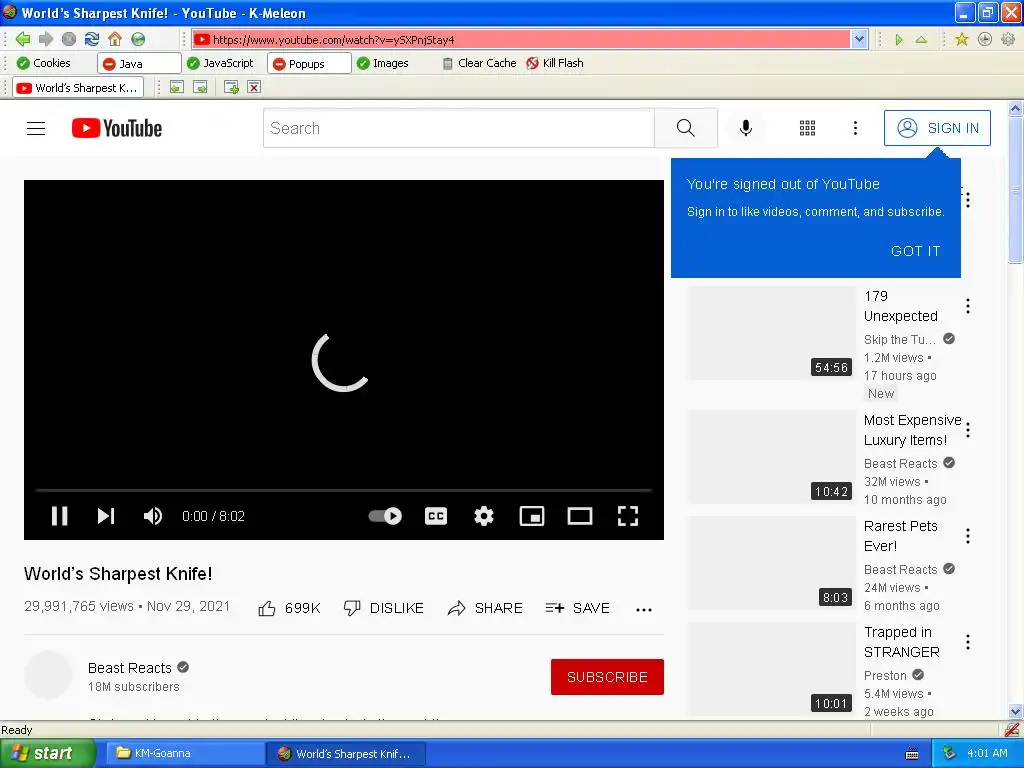Viewport: 1024px width, 768px height.
Task: Click the YouTube logo
Action: pos(117,128)
